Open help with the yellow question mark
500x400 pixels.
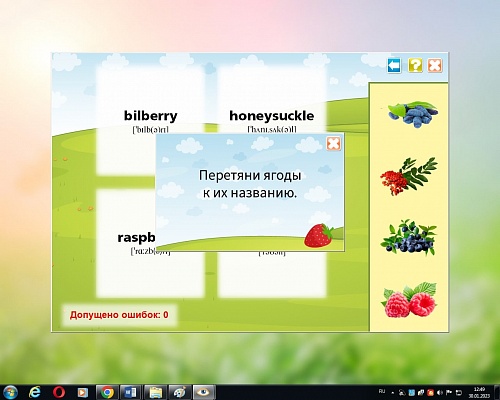415,65
